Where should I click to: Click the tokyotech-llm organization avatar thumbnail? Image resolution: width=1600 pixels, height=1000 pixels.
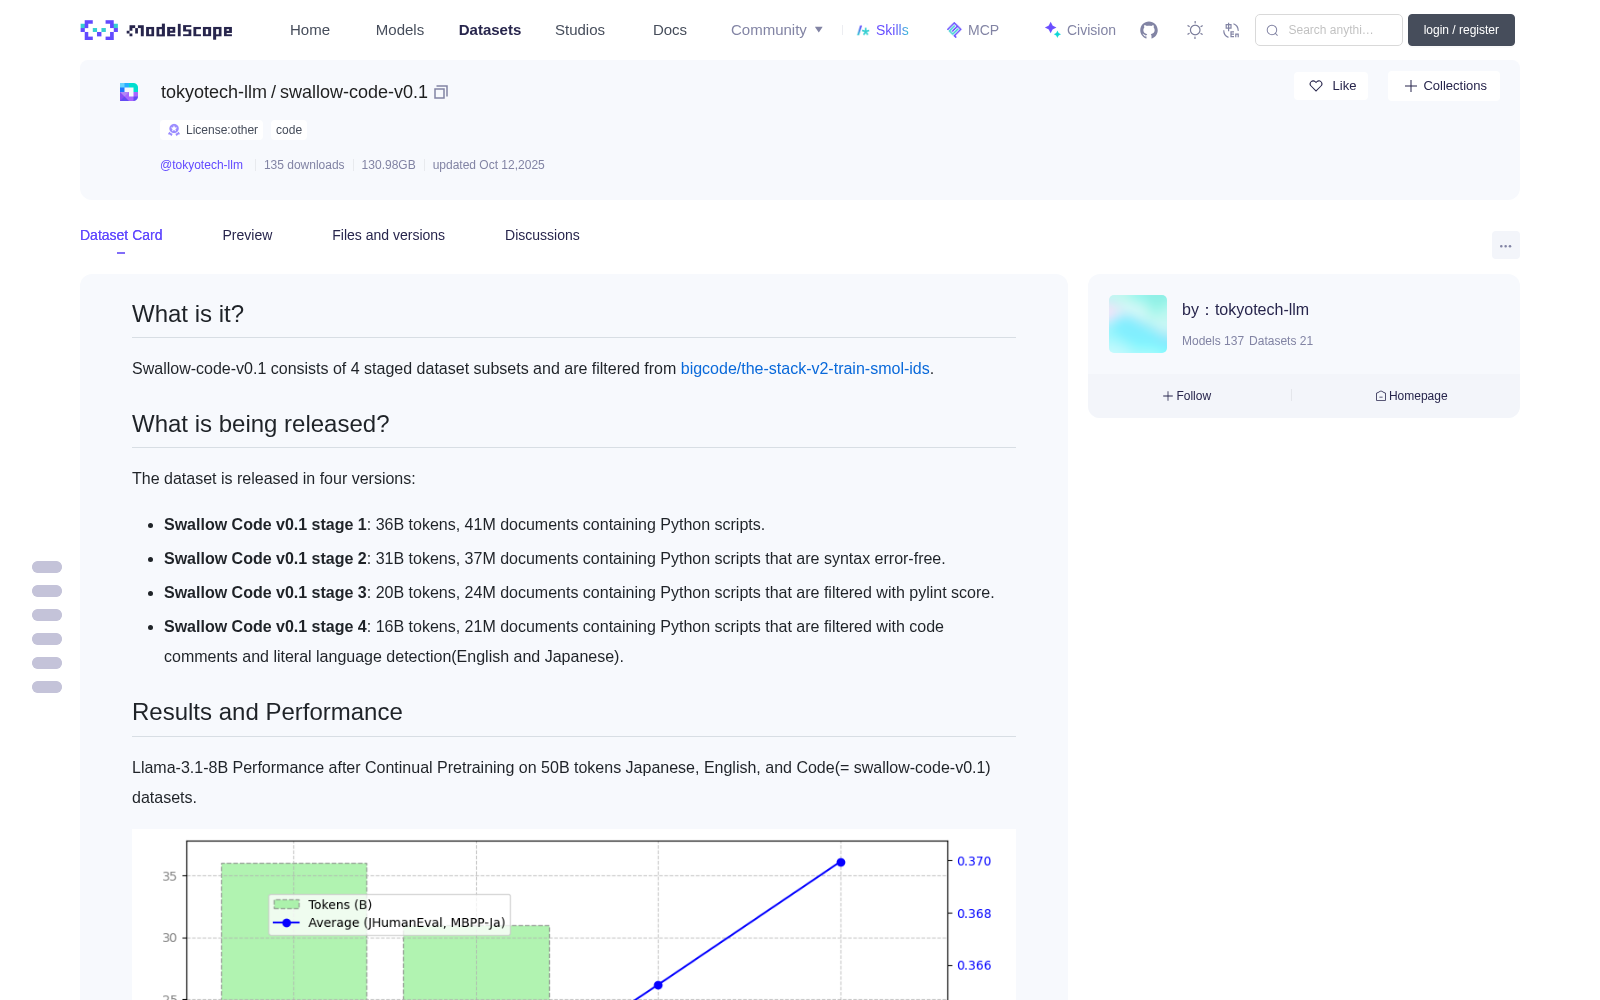[1138, 324]
